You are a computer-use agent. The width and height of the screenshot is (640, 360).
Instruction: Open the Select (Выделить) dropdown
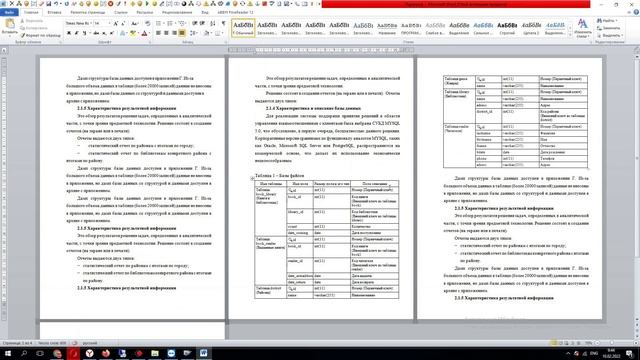(x=609, y=35)
